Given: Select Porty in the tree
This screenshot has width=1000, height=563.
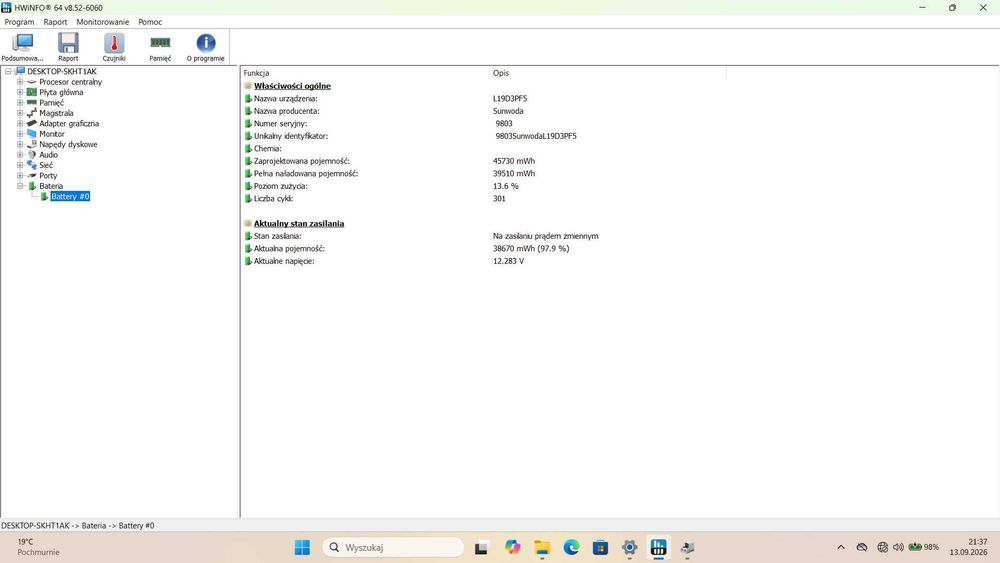Looking at the screenshot, I should pyautogui.click(x=48, y=175).
